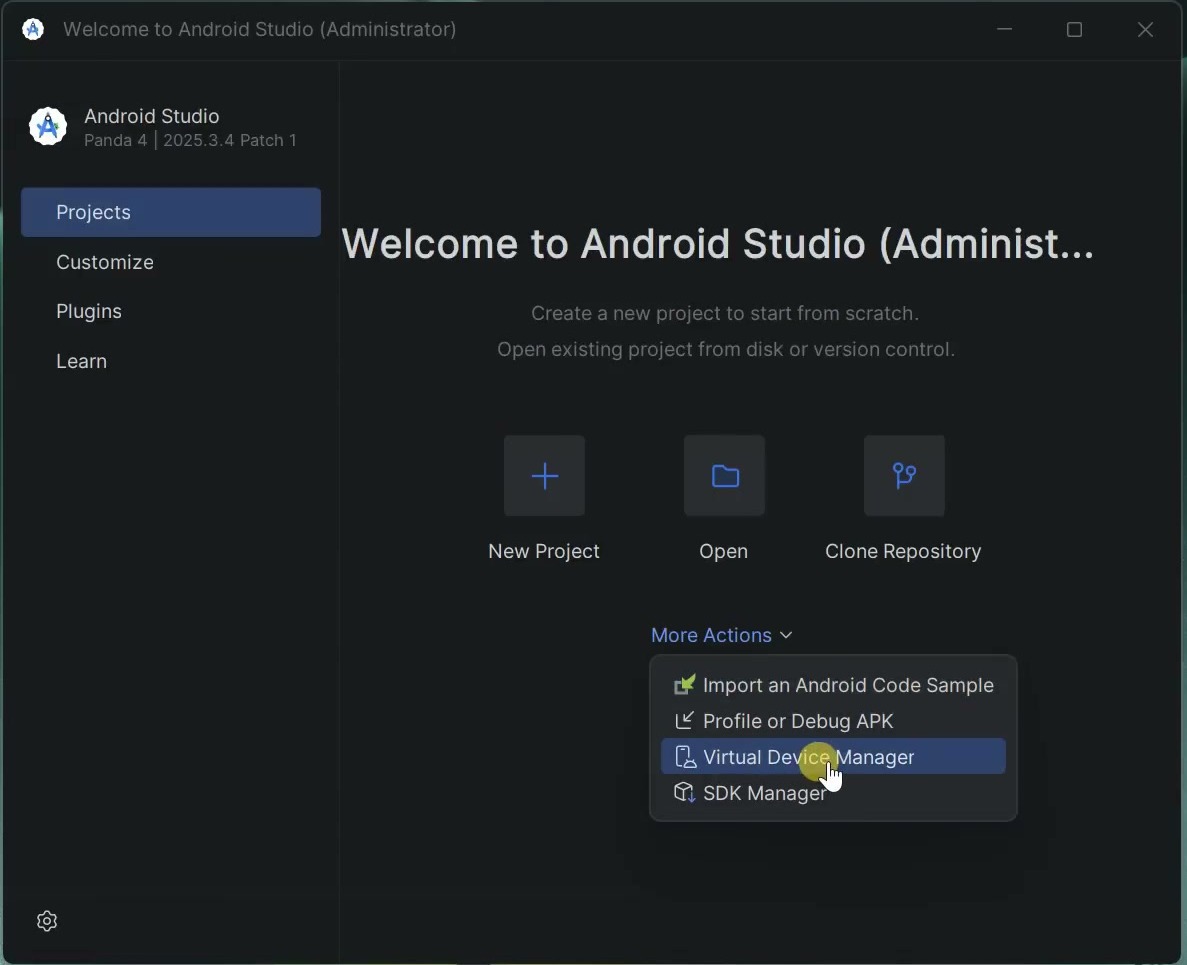Click the window title text
1187x965 pixels.
click(260, 30)
